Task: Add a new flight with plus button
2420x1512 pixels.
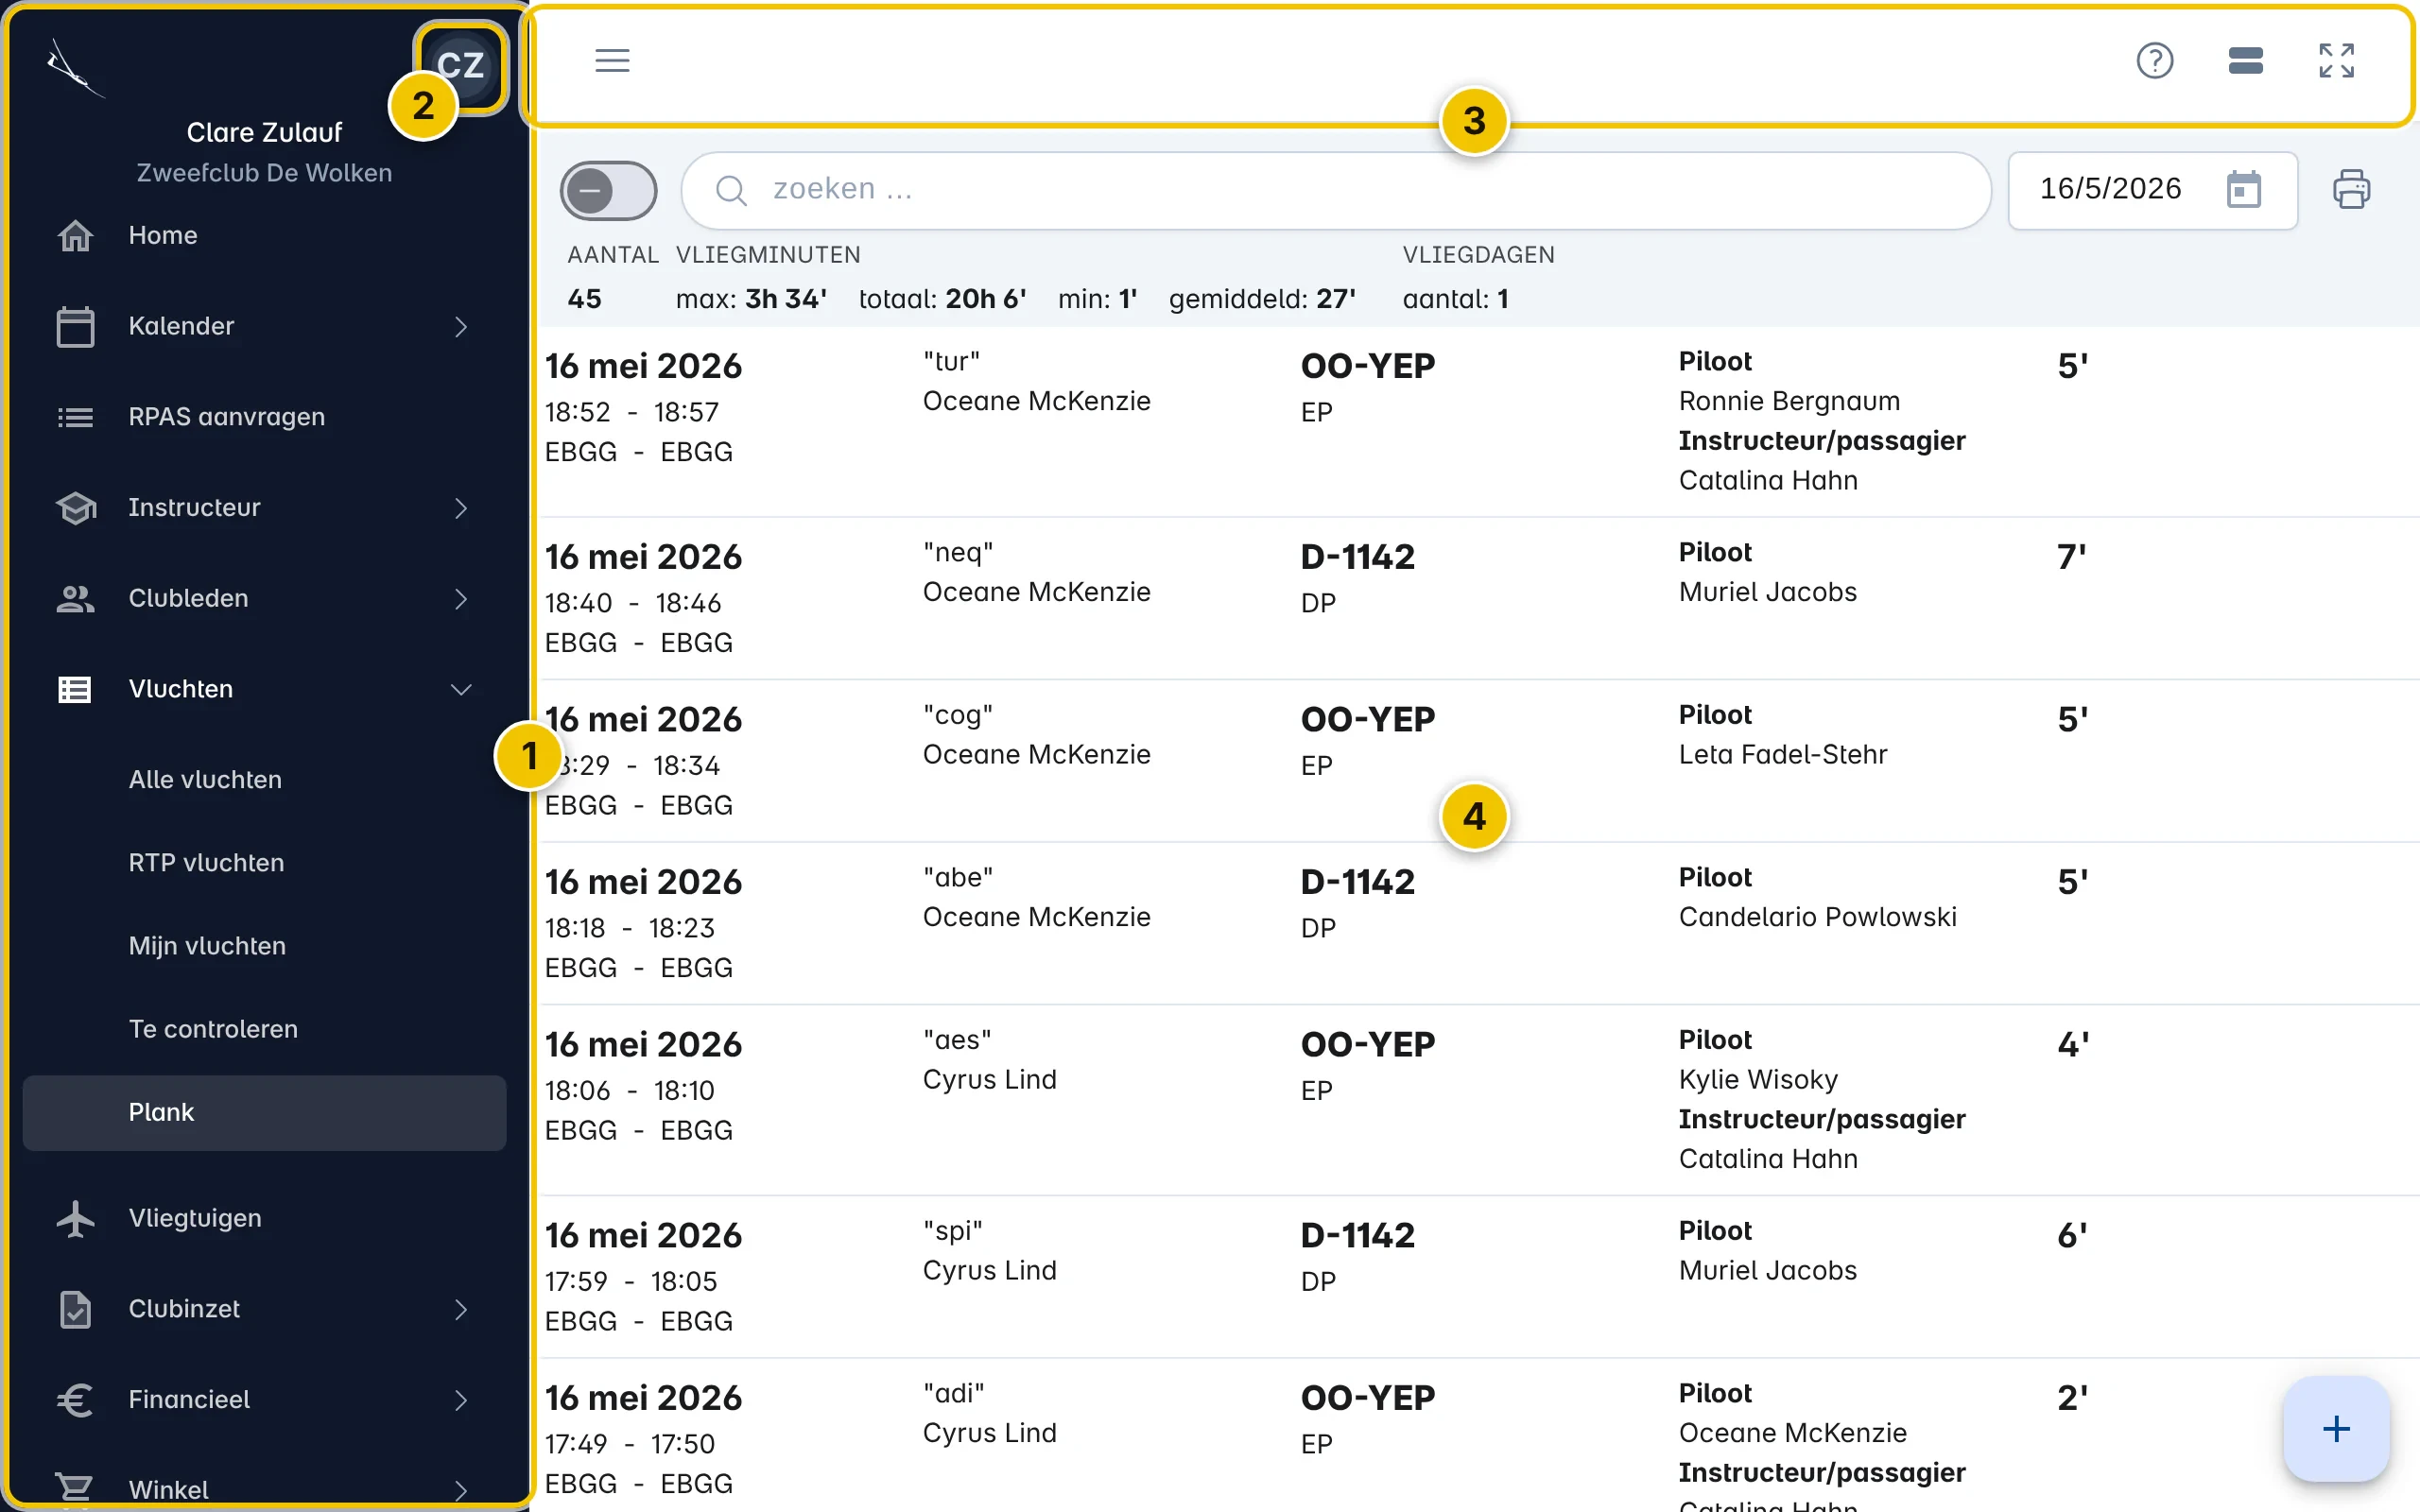Action: point(2336,1428)
